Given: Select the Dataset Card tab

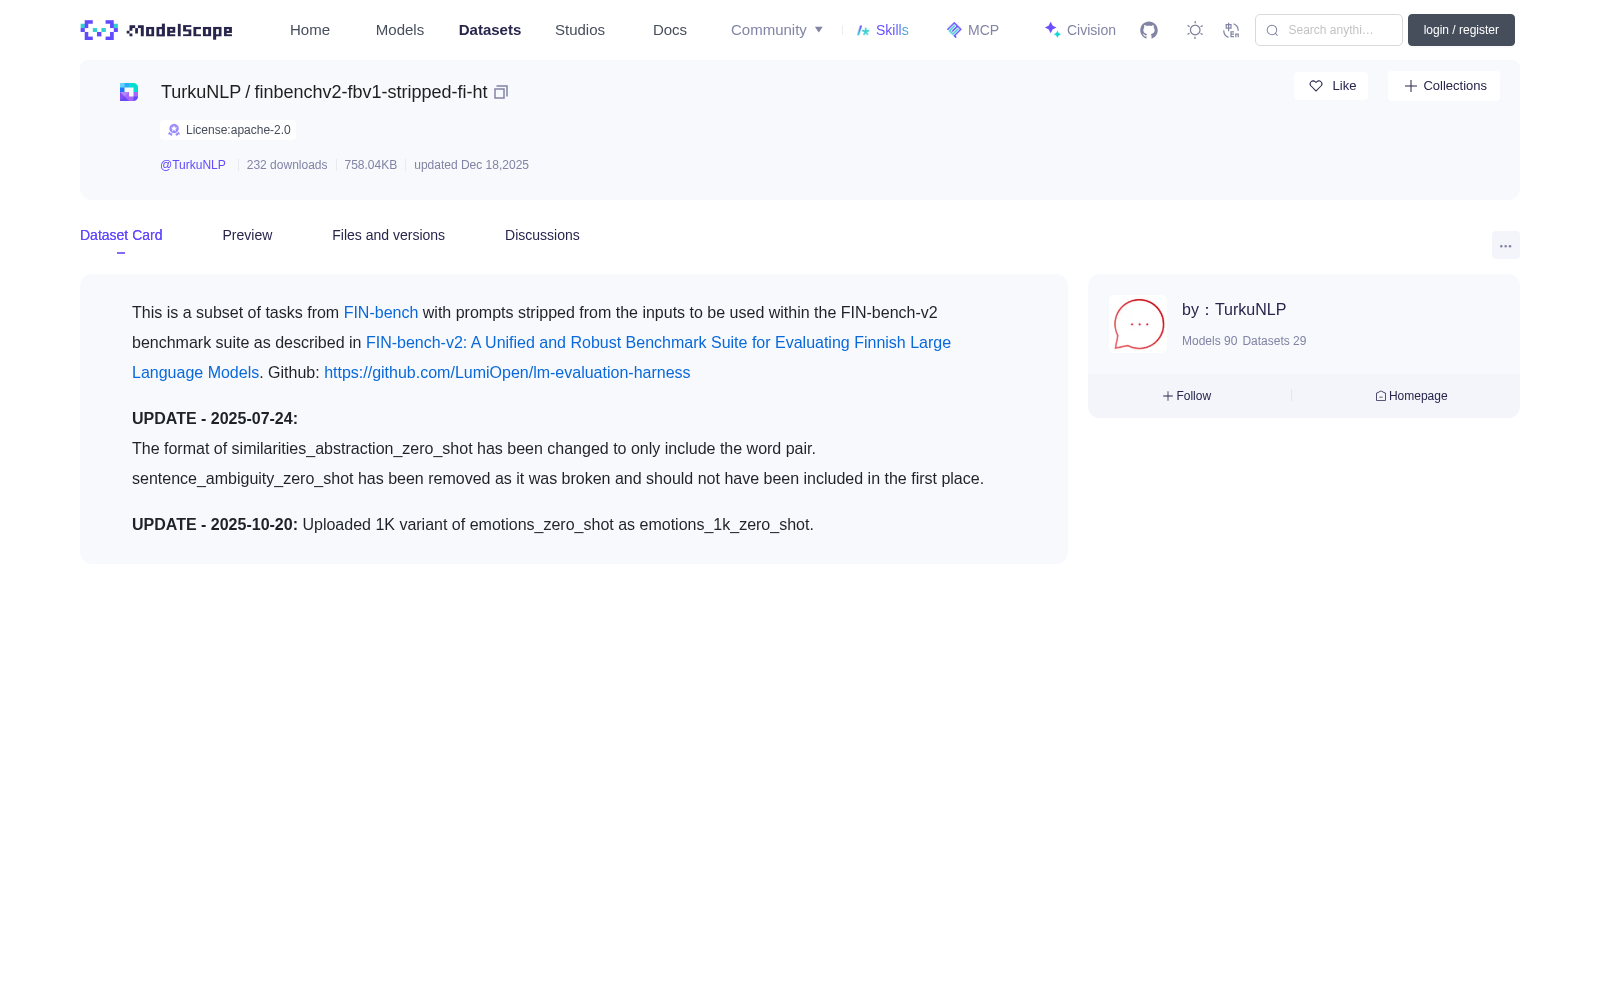Looking at the screenshot, I should [121, 235].
